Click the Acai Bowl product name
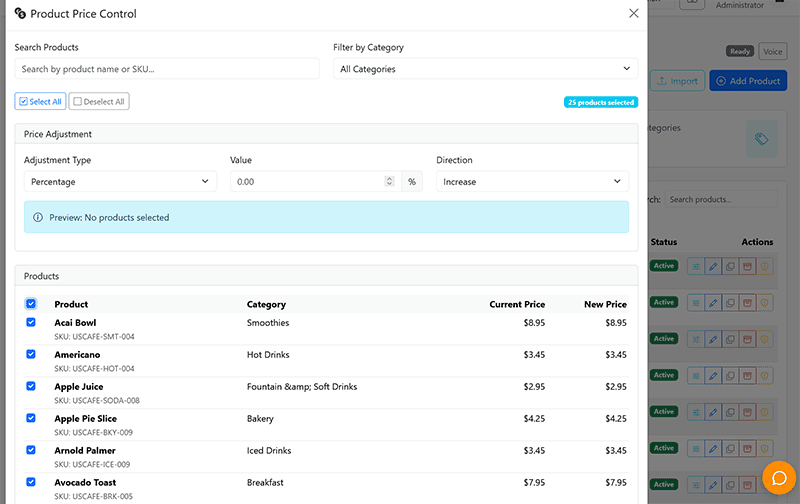This screenshot has width=800, height=504. point(75,322)
